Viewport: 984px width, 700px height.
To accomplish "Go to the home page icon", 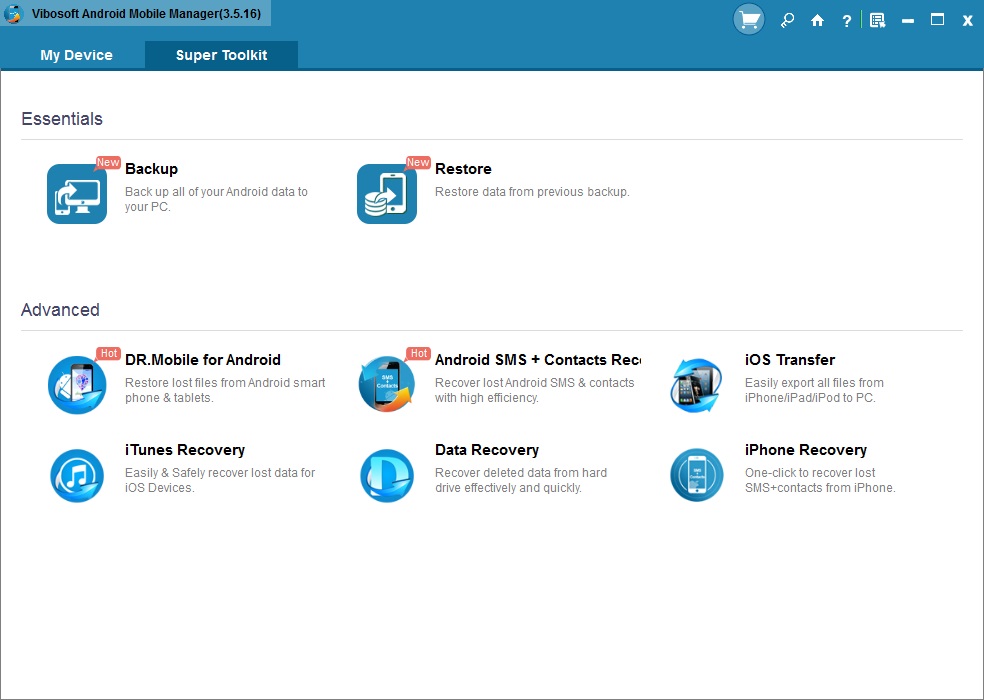I will coord(817,21).
